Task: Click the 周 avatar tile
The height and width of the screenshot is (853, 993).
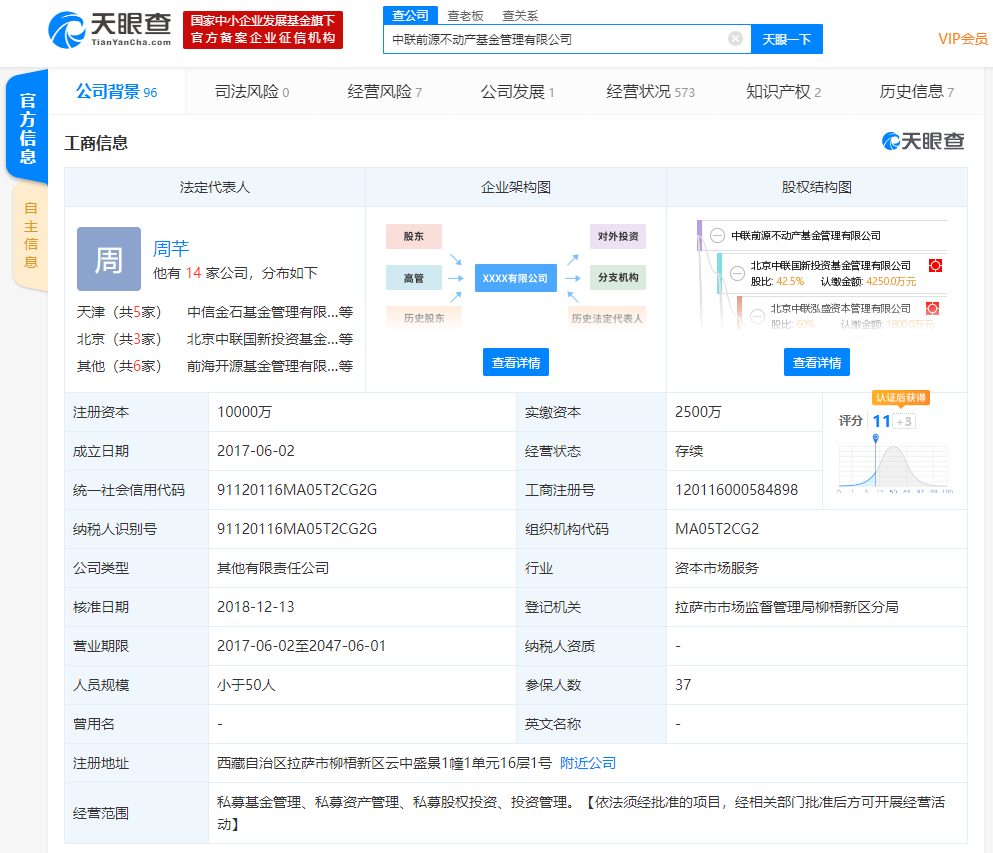Action: [x=109, y=259]
